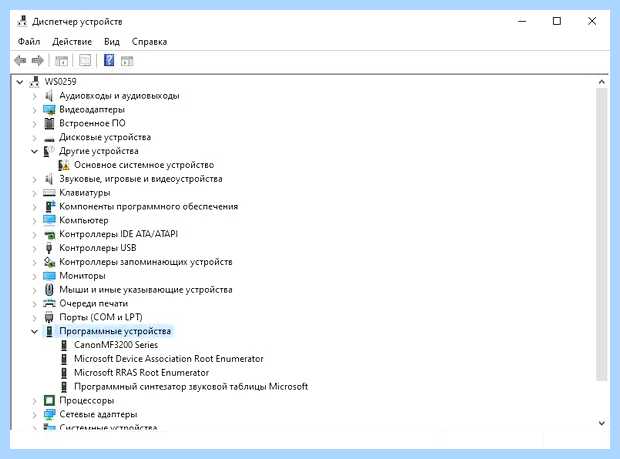This screenshot has height=459, width=620.
Task: Click the Клавиатуры keyboard icon
Action: [49, 193]
